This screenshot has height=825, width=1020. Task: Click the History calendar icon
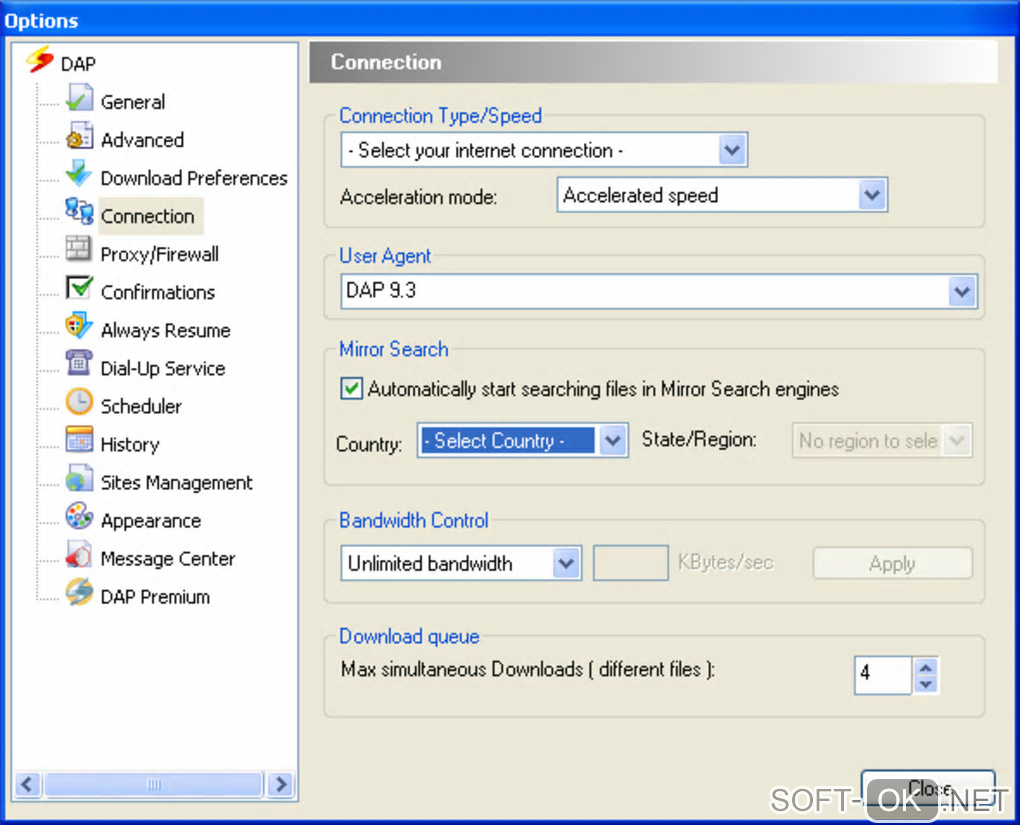[x=79, y=440]
